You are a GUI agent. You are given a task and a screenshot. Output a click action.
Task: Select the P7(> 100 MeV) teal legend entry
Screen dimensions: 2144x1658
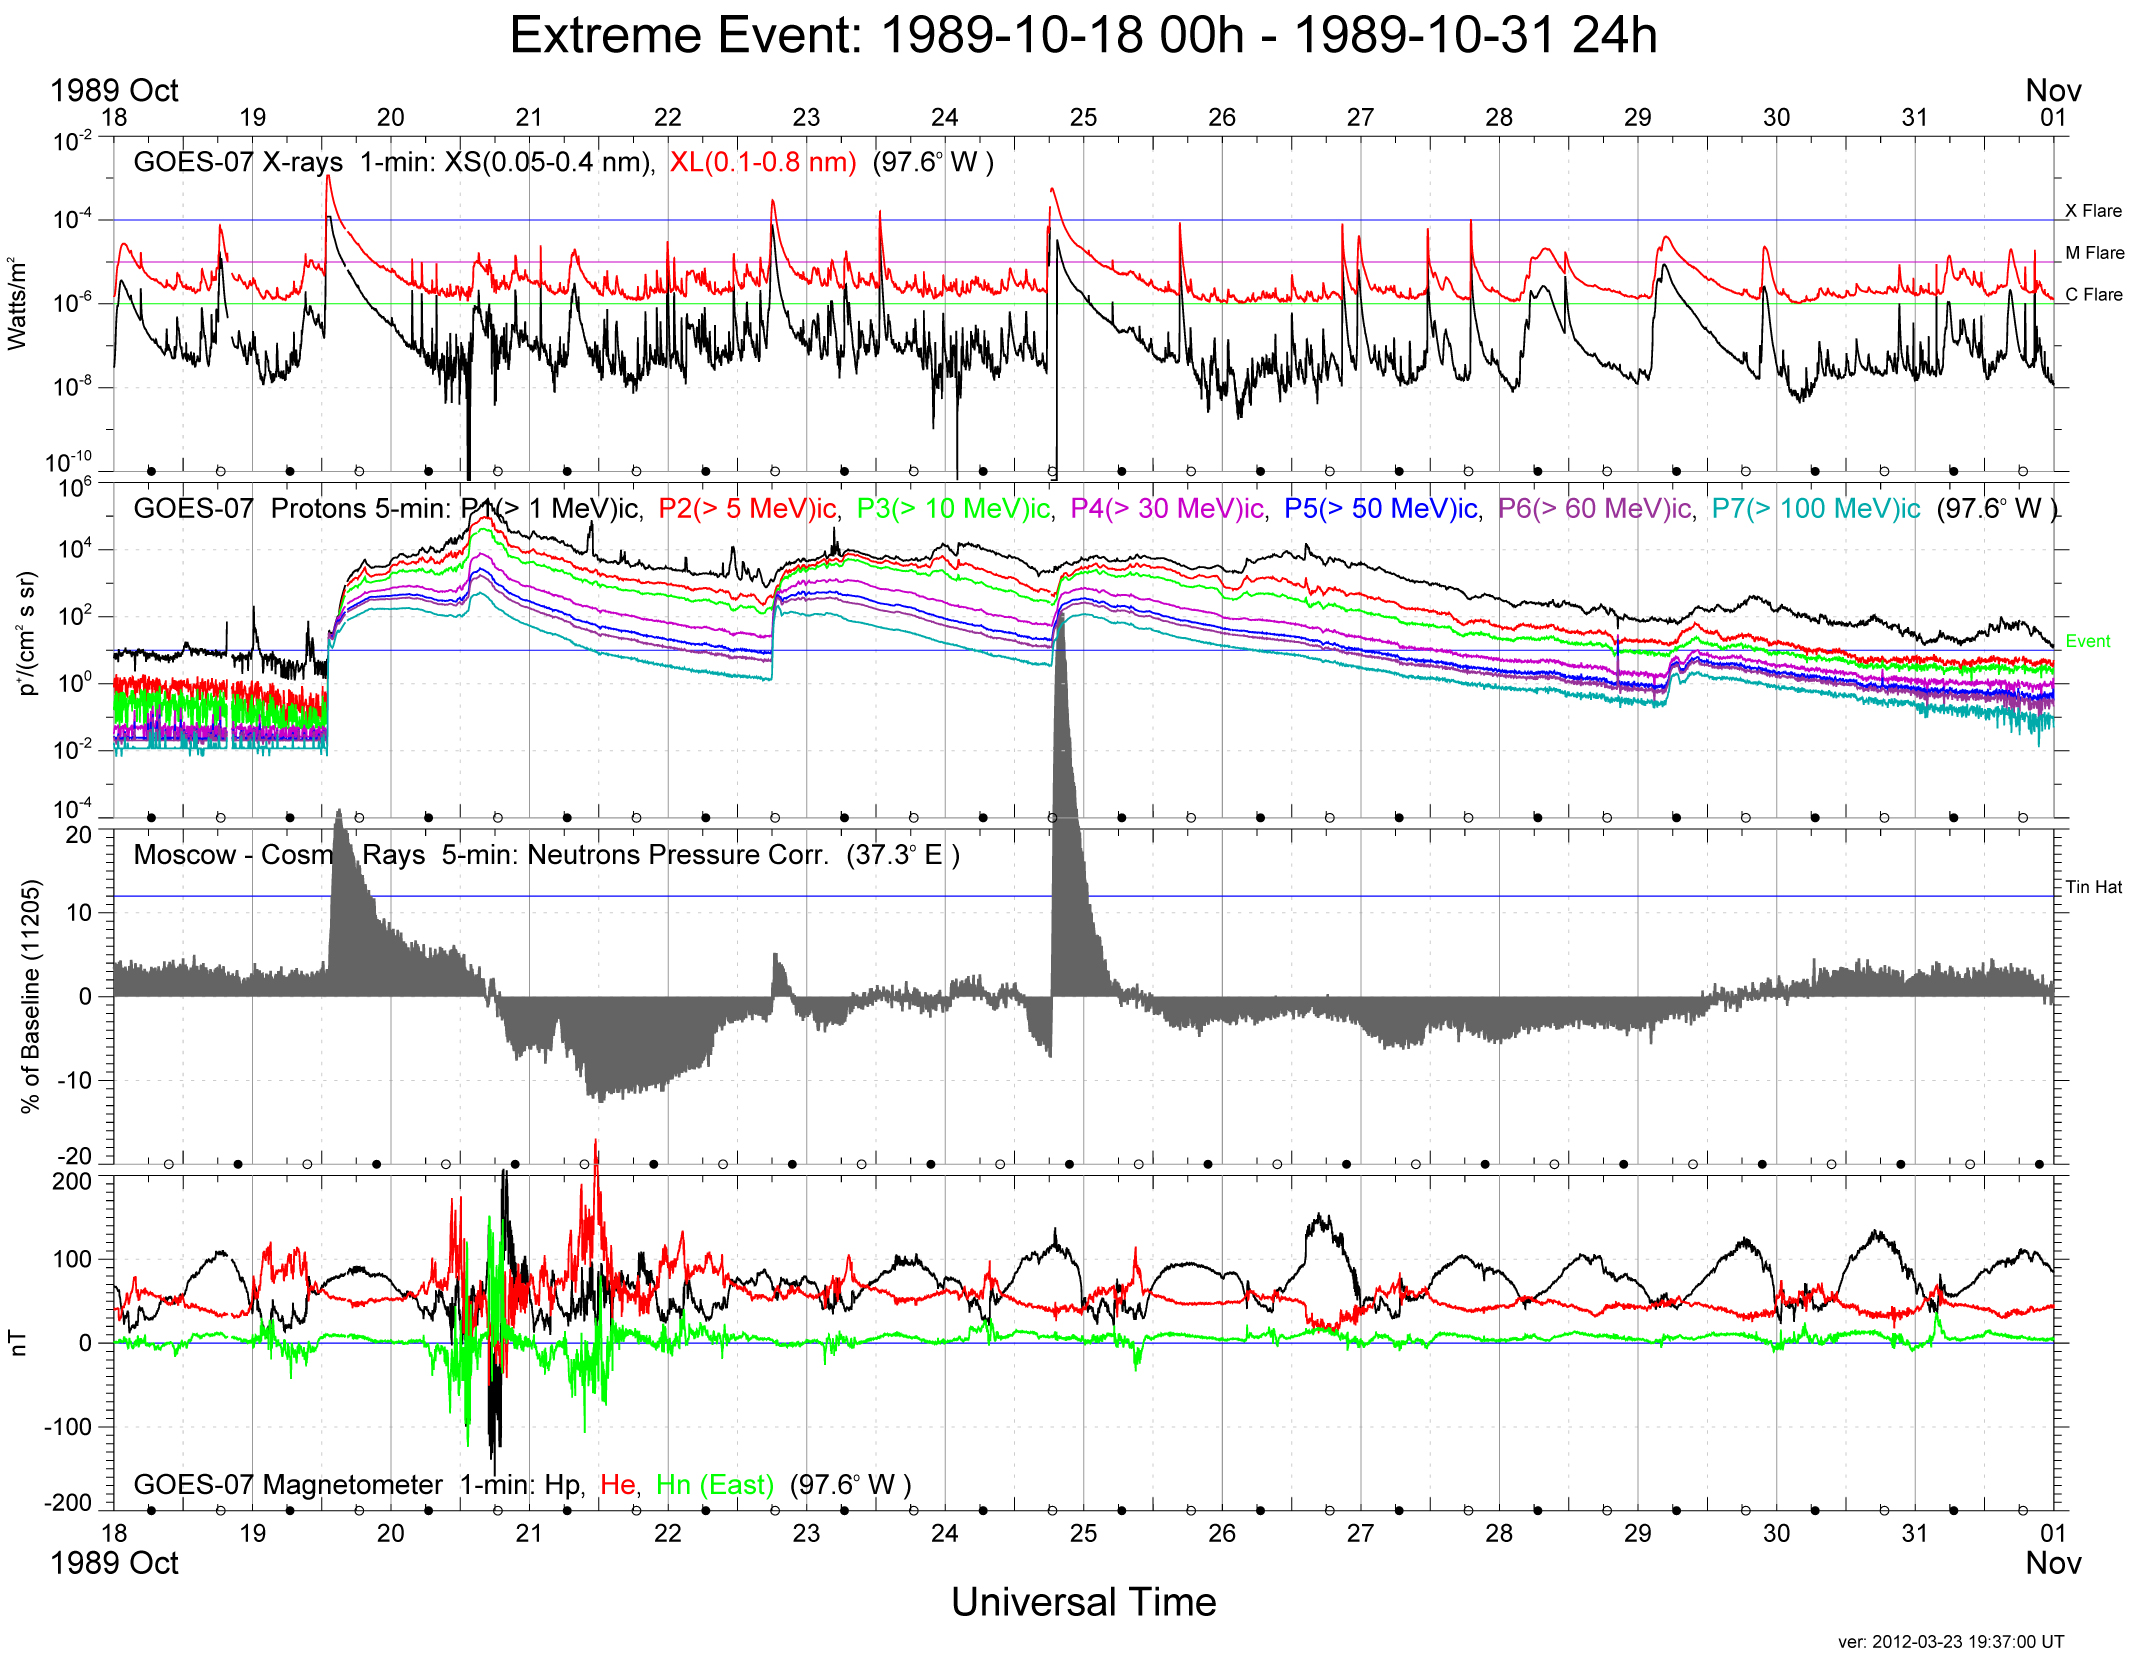click(x=1815, y=509)
